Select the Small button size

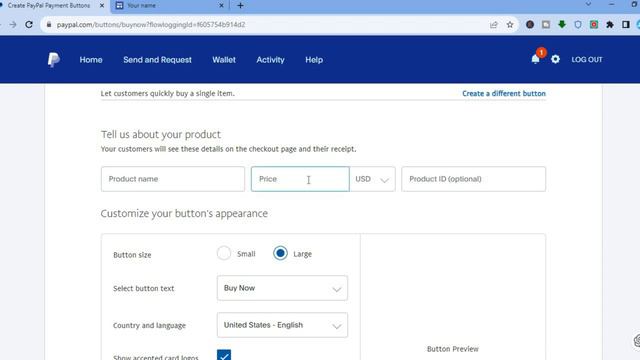(224, 253)
